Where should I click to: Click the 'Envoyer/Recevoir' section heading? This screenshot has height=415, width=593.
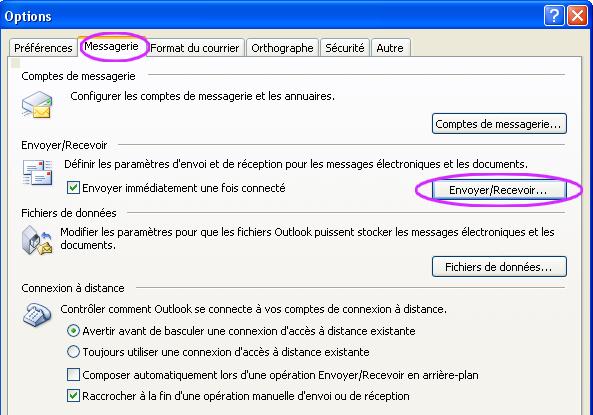point(64,145)
